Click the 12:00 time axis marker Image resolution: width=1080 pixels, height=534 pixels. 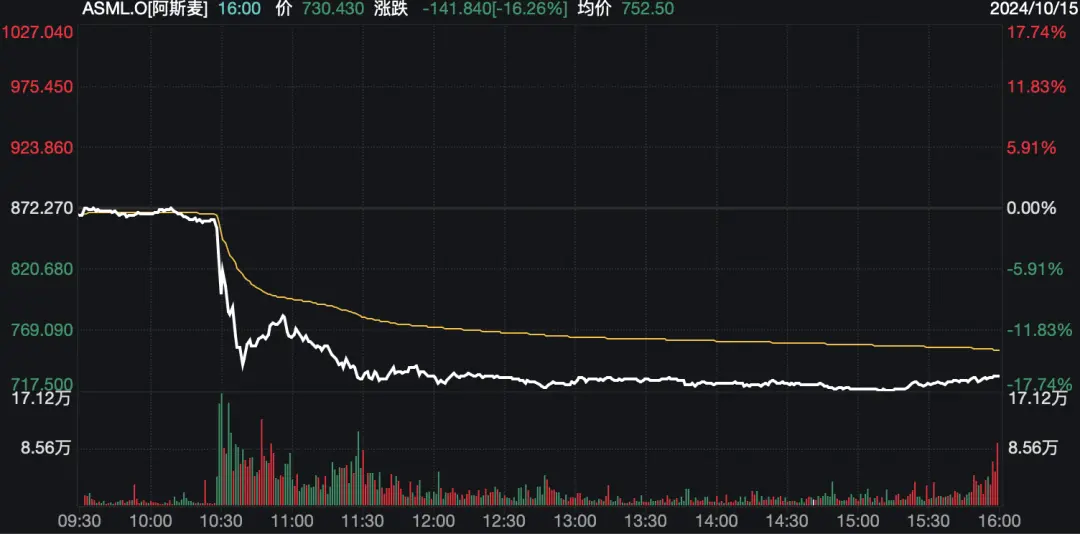434,520
